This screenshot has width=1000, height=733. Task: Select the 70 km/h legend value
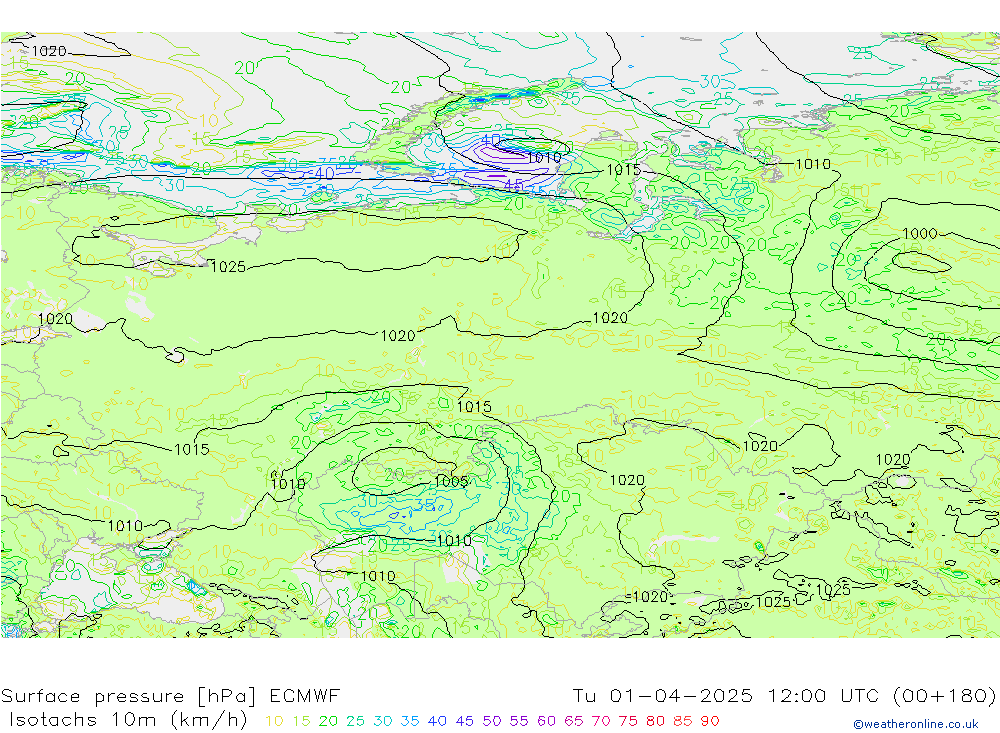pos(601,721)
